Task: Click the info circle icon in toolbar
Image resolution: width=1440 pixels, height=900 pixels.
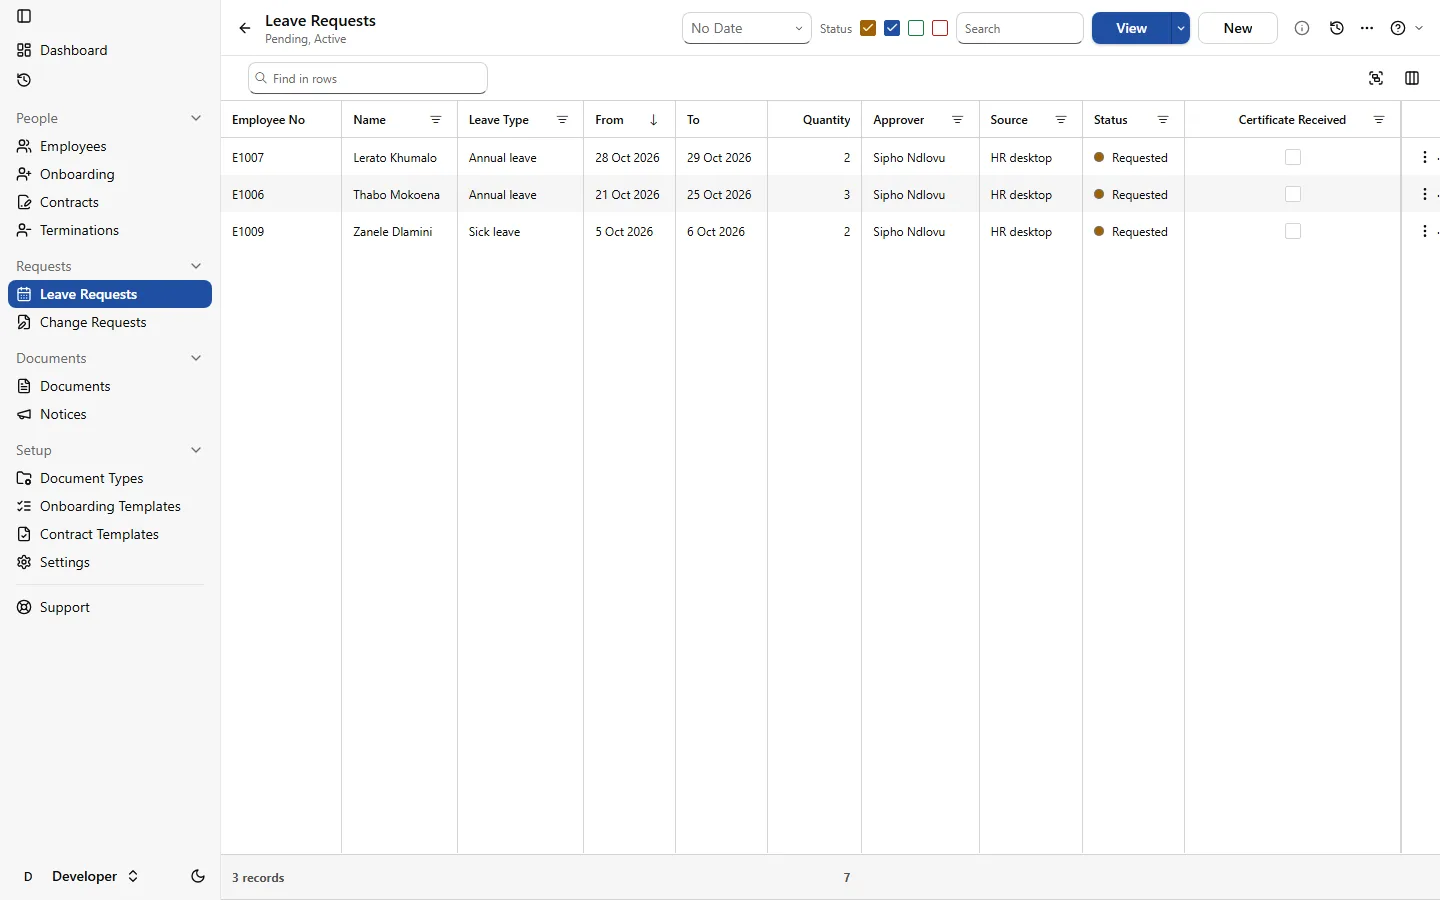Action: pos(1302,28)
